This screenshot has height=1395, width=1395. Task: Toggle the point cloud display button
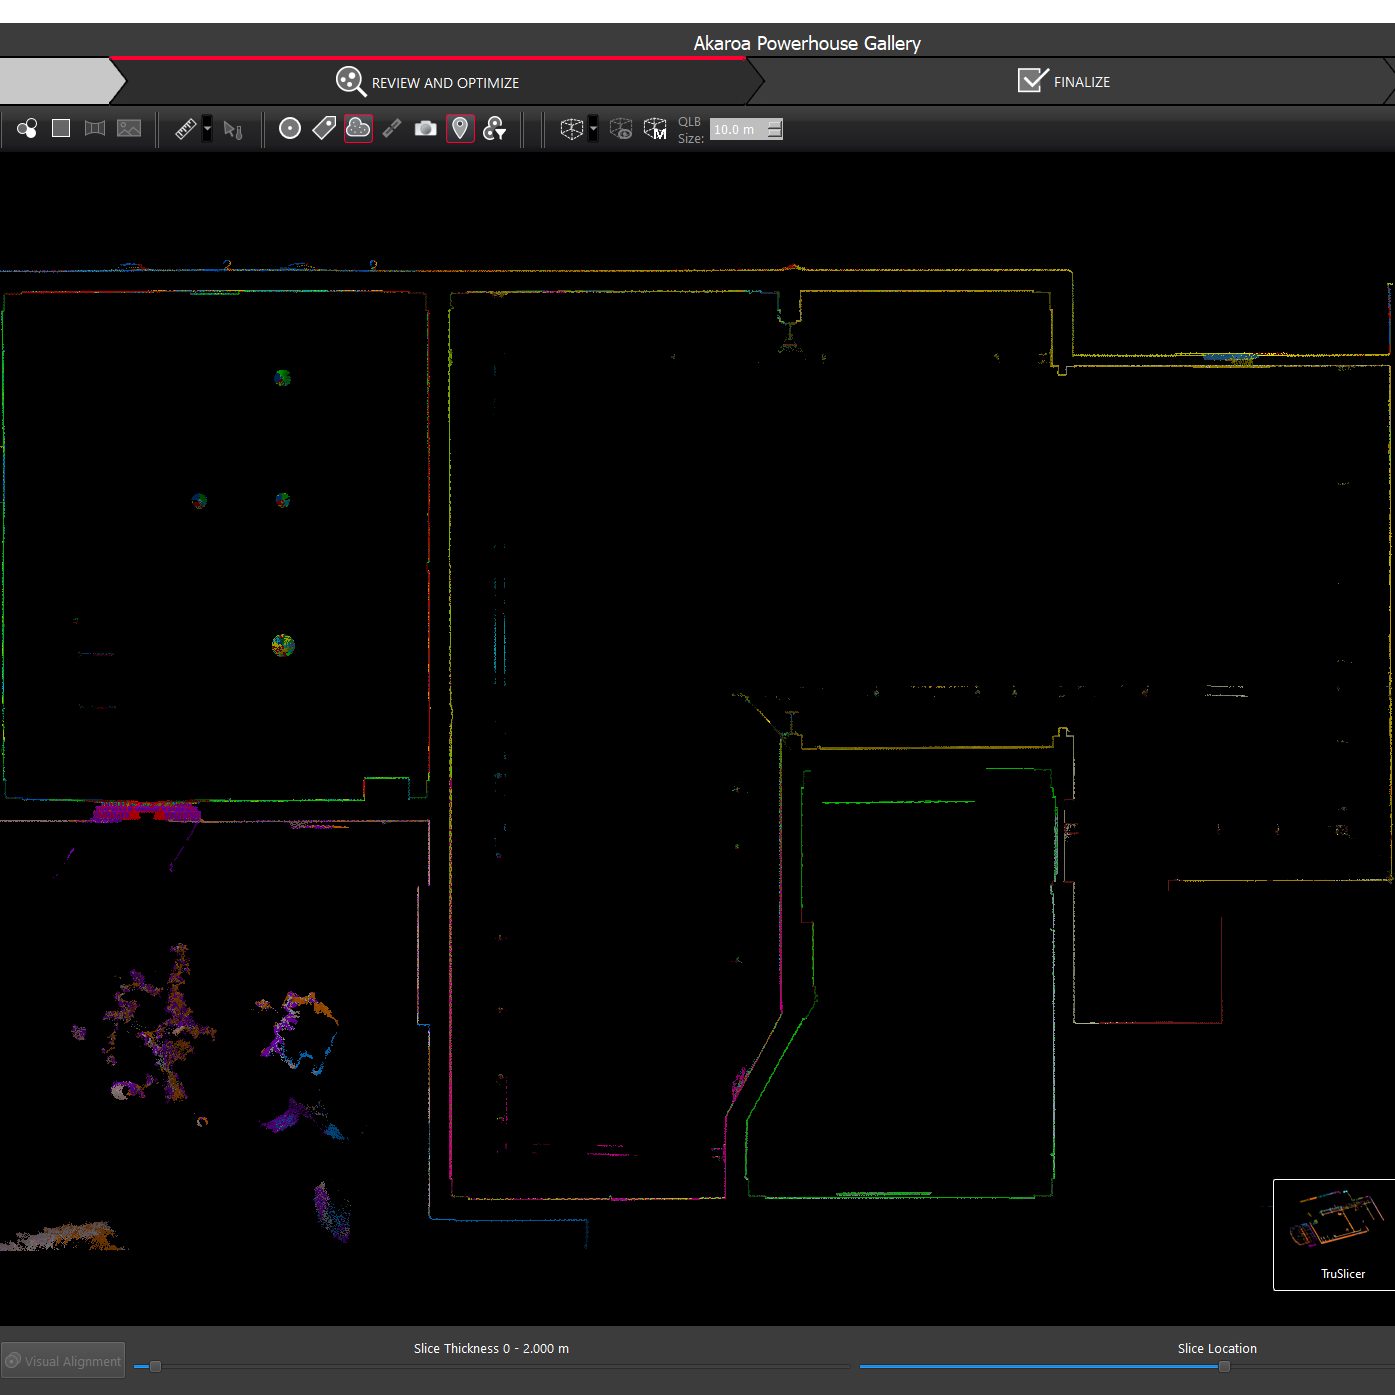click(x=358, y=129)
